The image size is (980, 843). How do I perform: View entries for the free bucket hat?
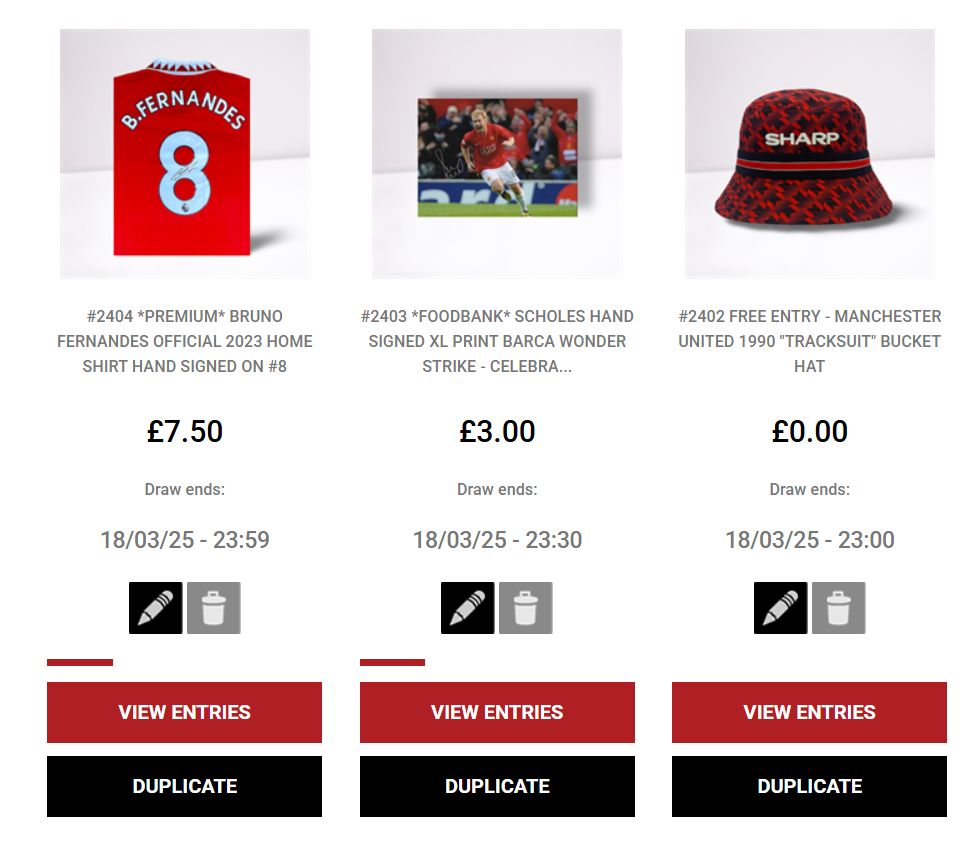coord(809,712)
